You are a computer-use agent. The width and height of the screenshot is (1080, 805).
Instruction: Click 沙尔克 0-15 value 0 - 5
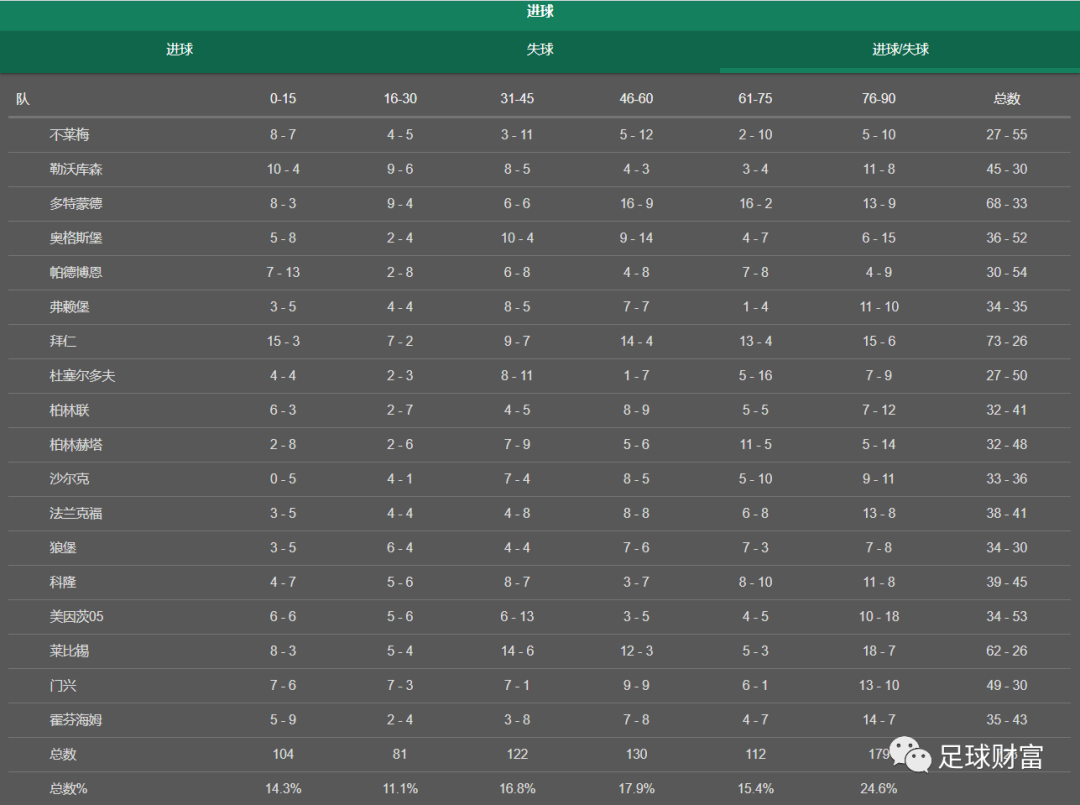(283, 479)
